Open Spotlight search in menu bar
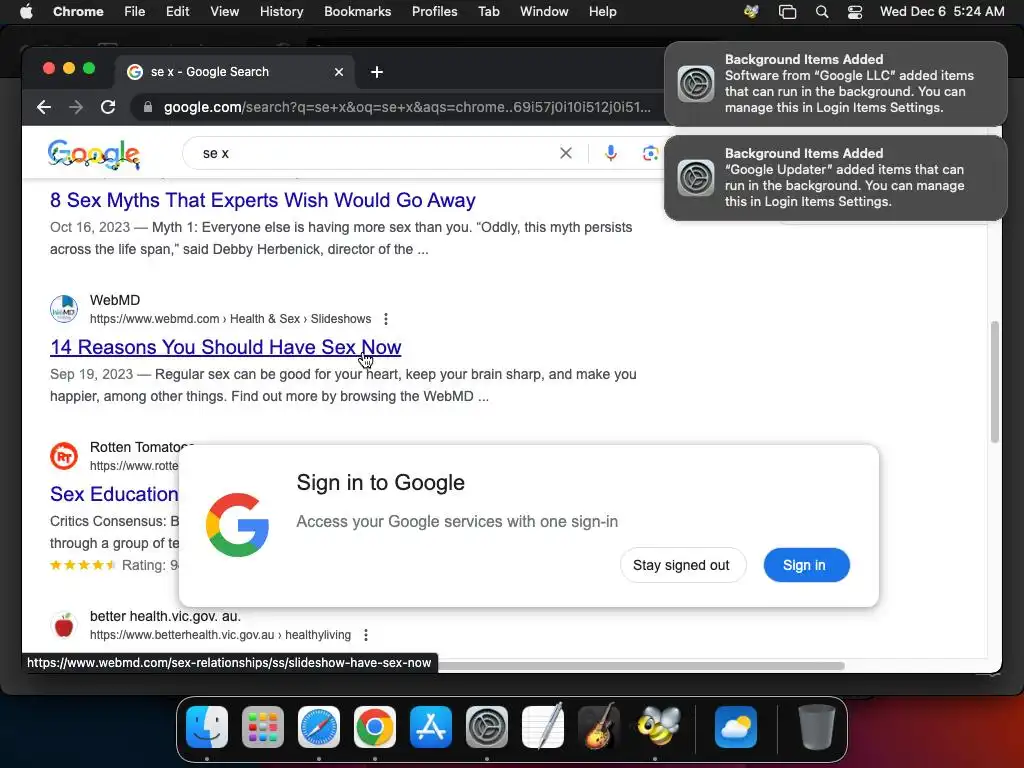The width and height of the screenshot is (1024, 768). coord(822,12)
